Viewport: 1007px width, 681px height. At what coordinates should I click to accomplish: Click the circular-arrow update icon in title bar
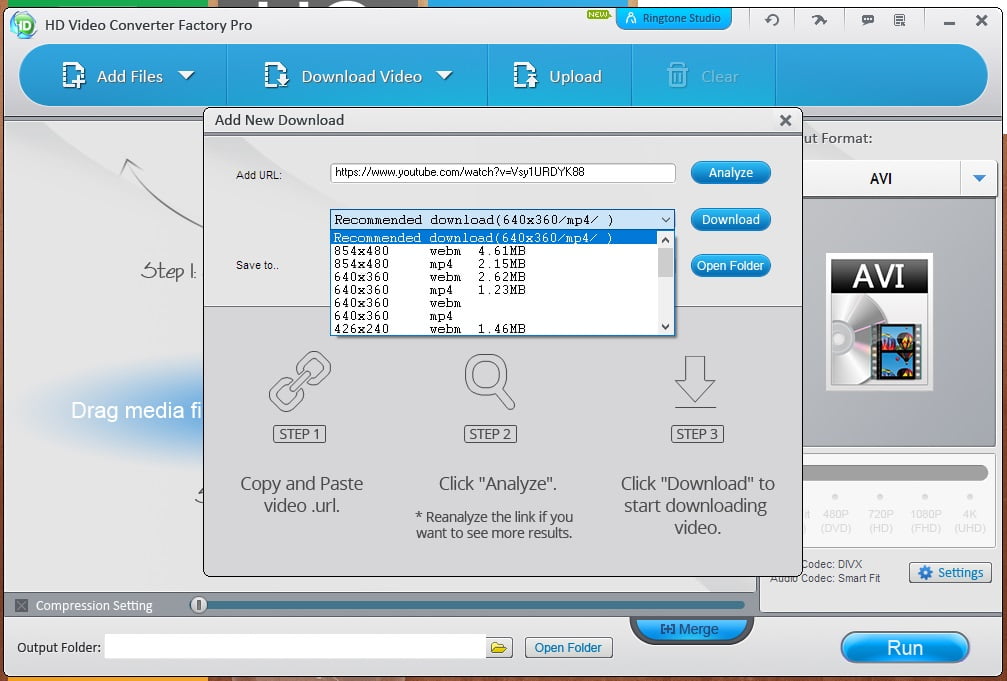tap(771, 19)
